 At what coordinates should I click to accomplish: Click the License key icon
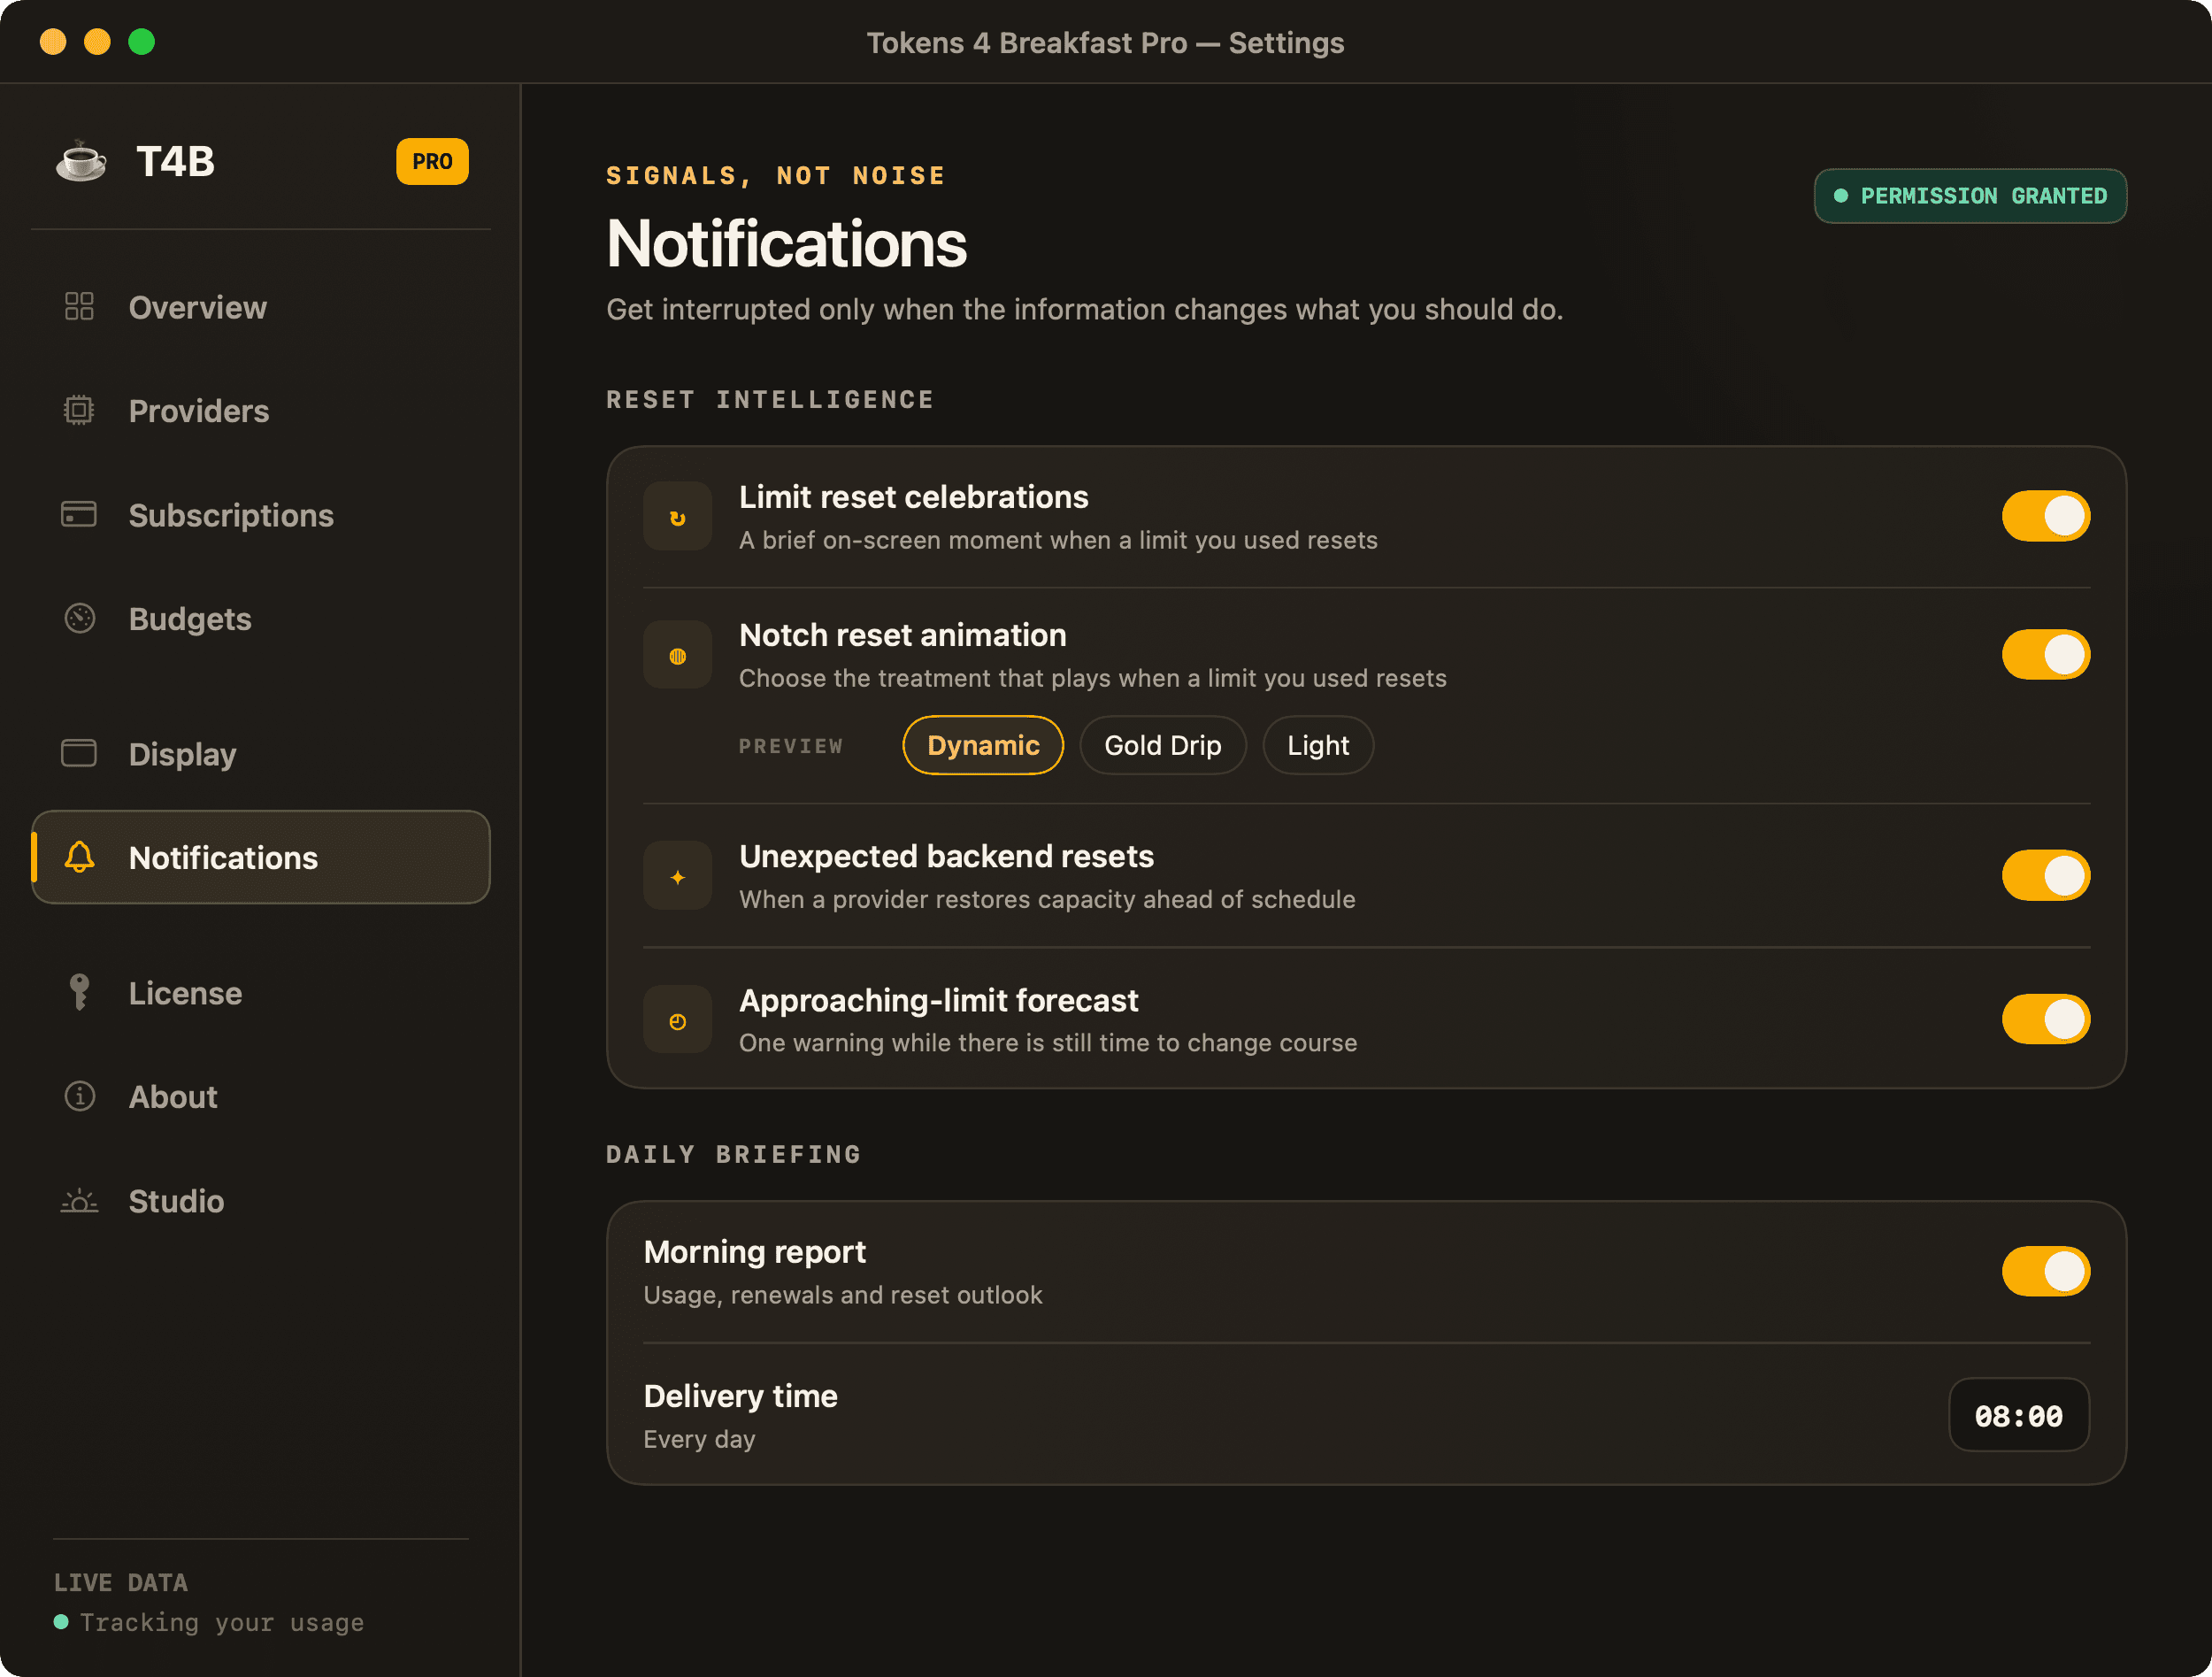point(79,992)
